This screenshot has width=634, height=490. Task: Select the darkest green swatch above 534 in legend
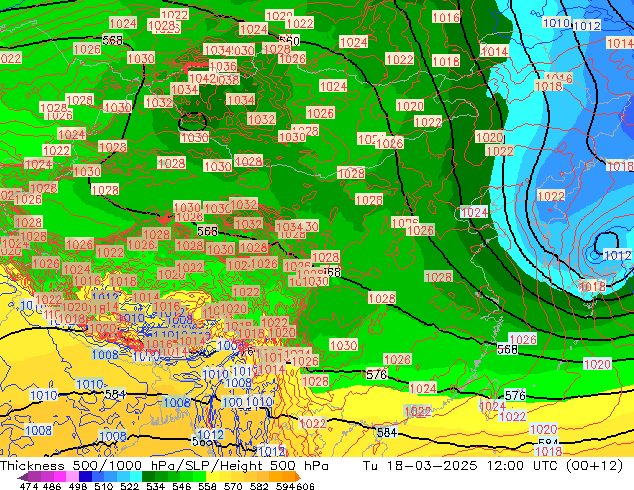148,476
